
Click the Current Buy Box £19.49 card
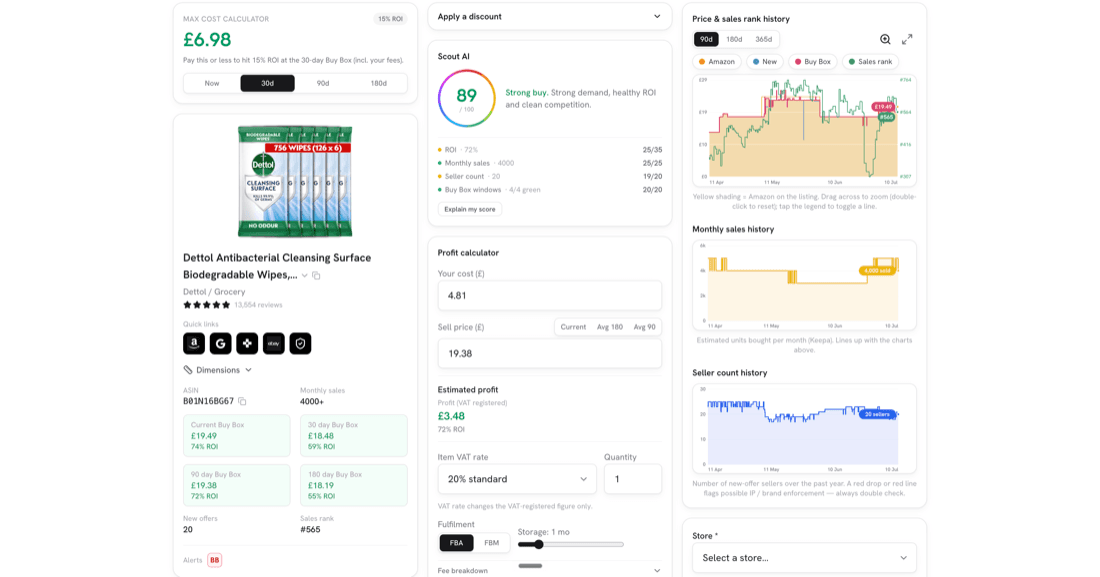[x=236, y=435]
